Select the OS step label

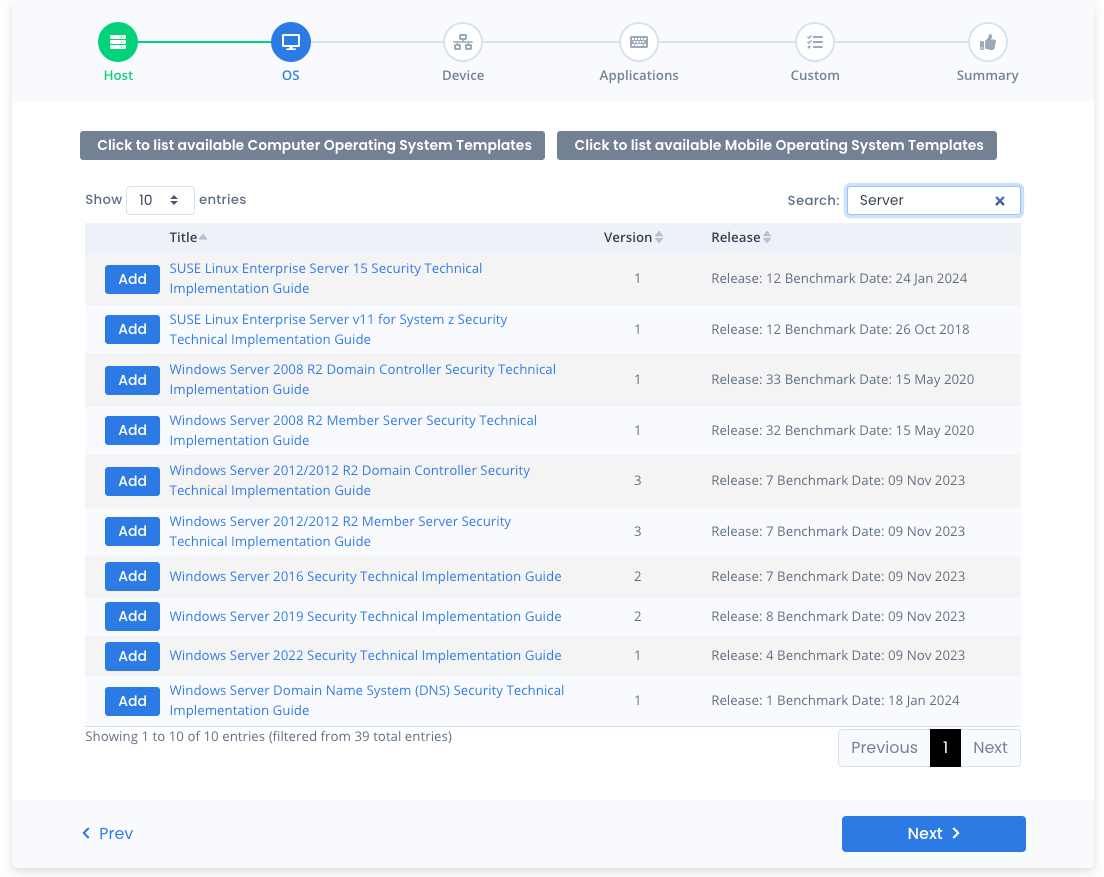pyautogui.click(x=291, y=75)
